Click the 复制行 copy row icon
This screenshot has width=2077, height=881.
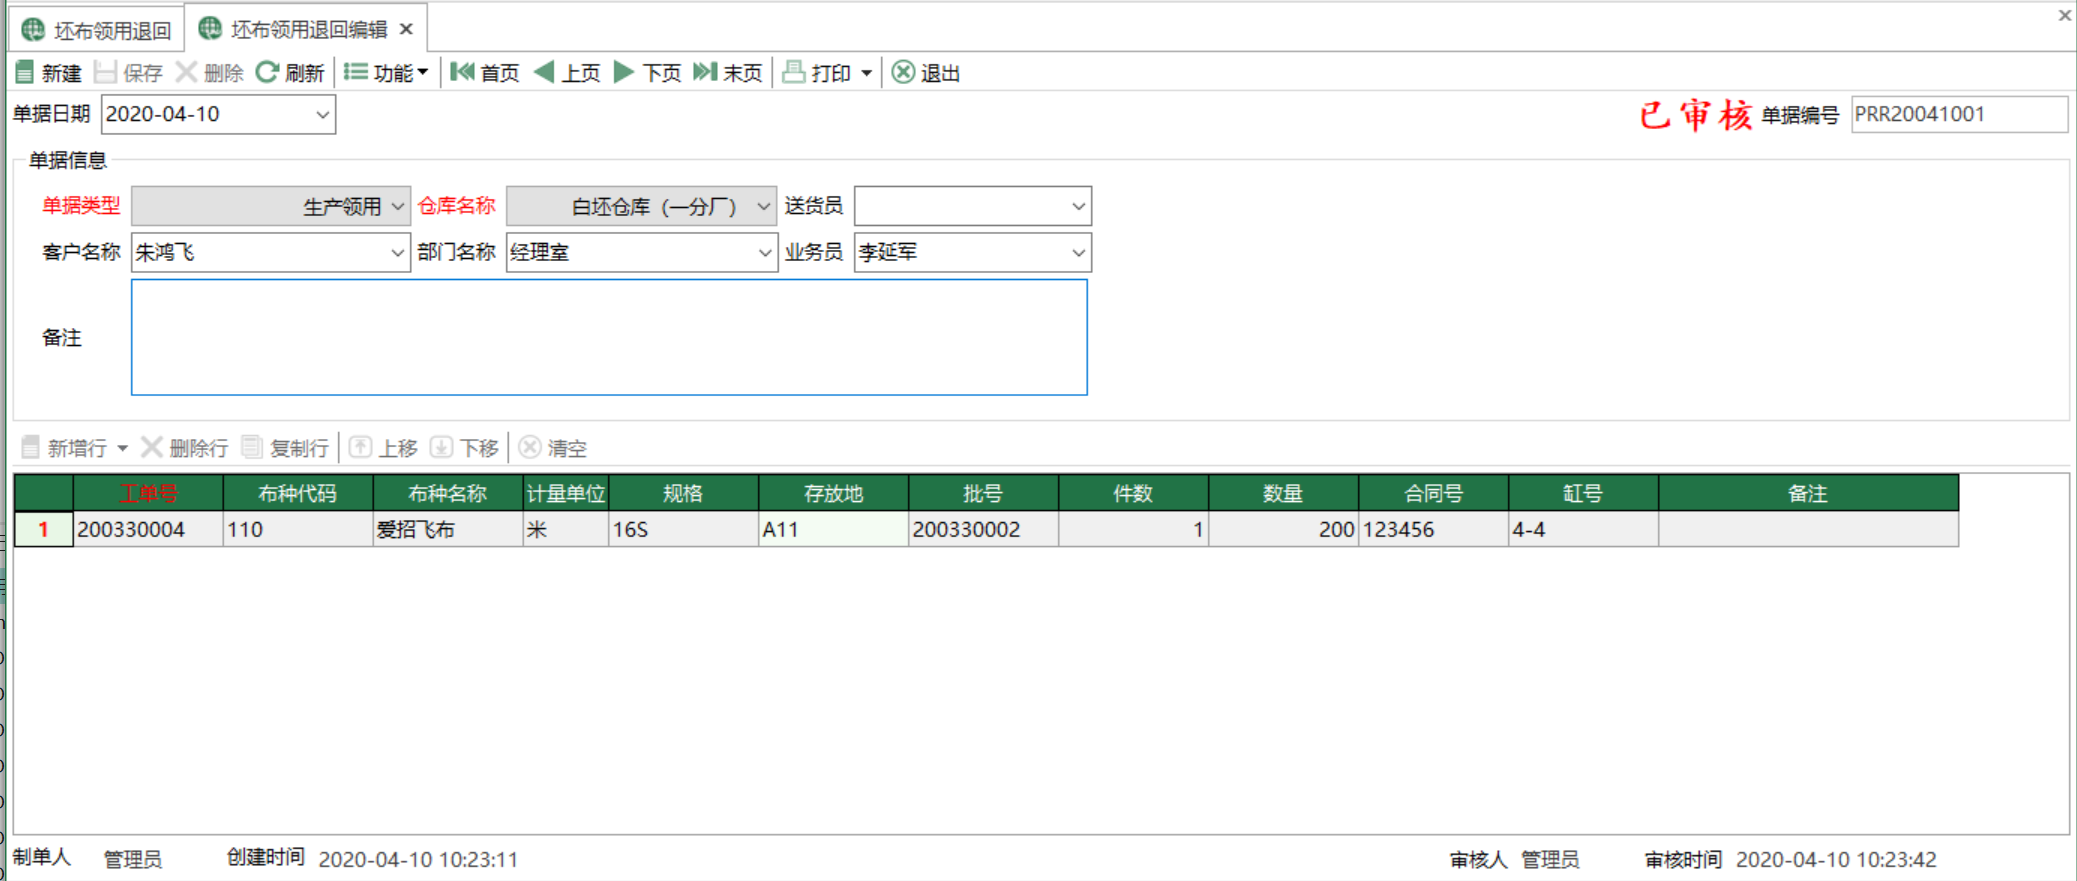[253, 447]
